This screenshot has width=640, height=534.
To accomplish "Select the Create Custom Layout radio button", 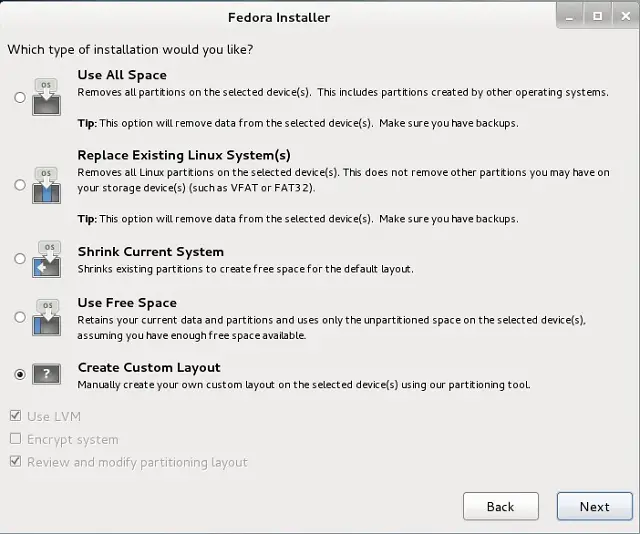I will point(20,374).
